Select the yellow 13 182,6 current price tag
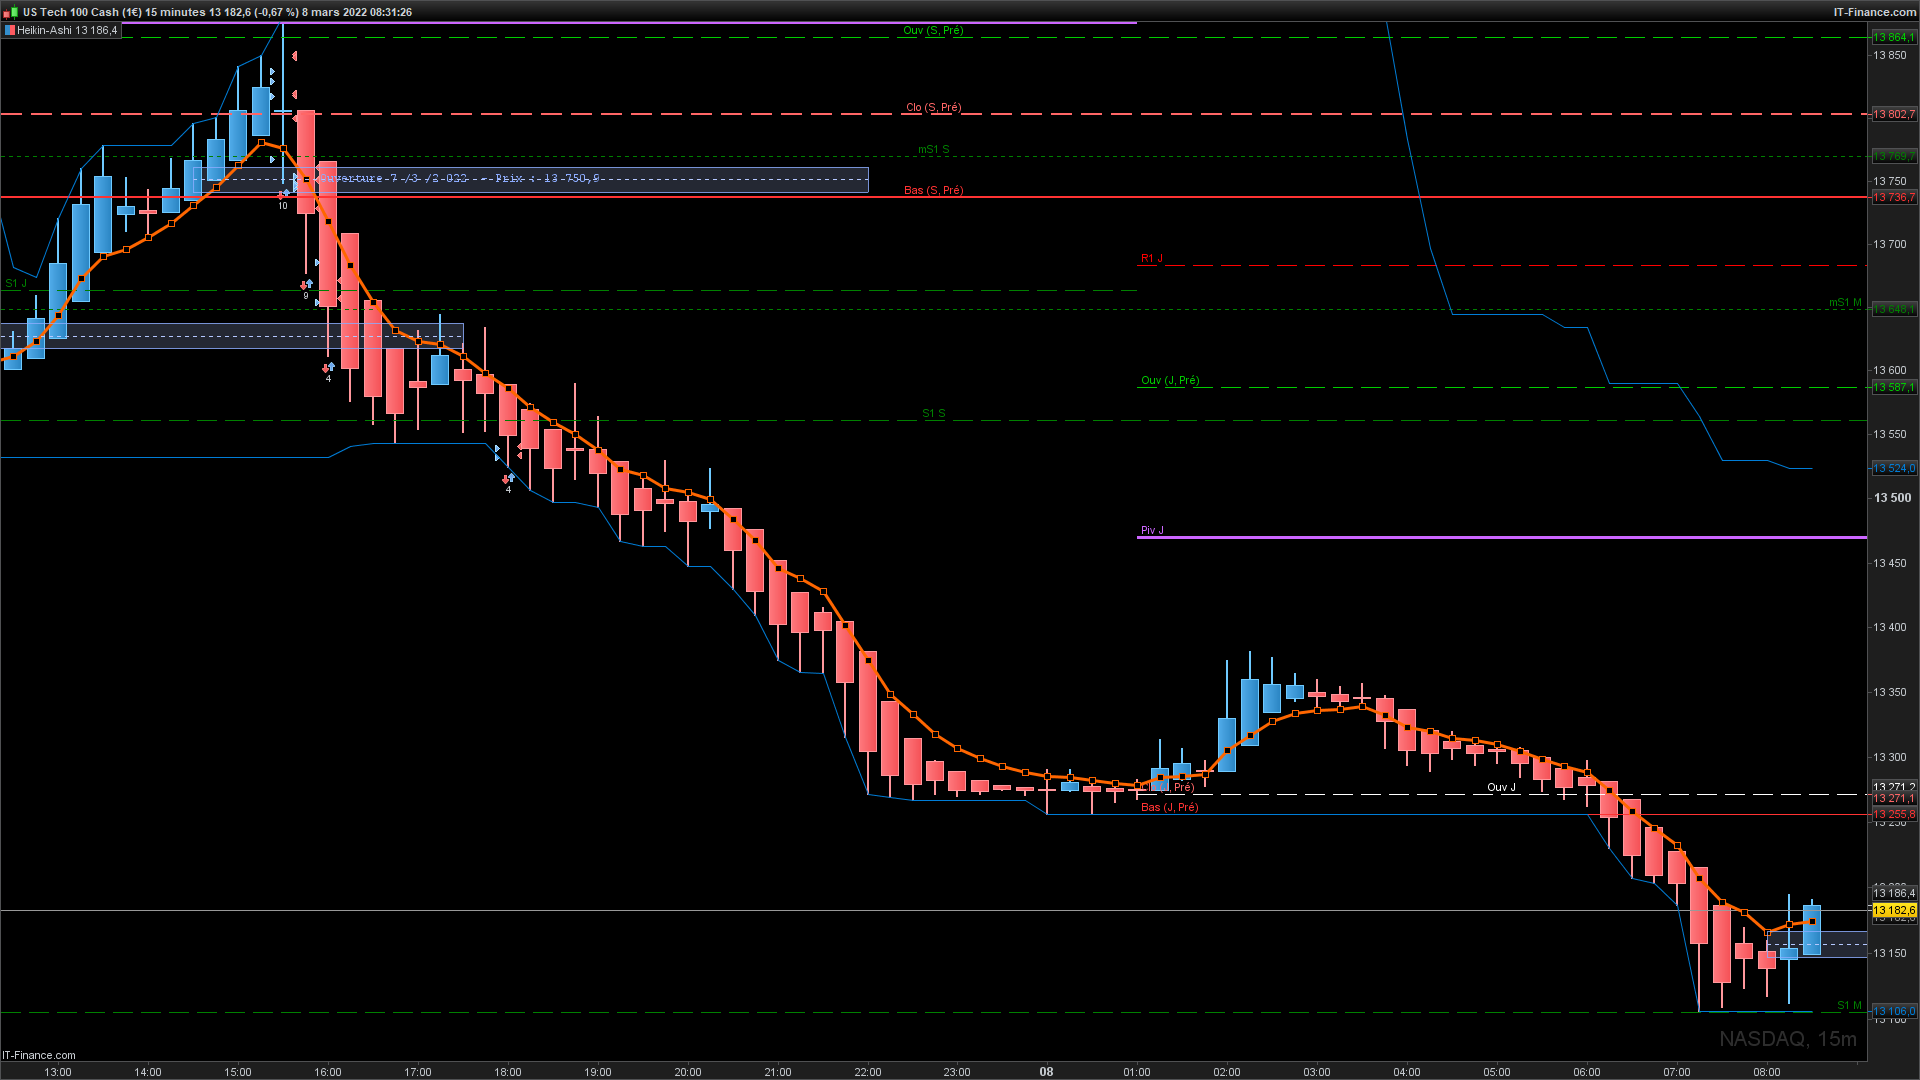1920x1080 pixels. pyautogui.click(x=1894, y=910)
